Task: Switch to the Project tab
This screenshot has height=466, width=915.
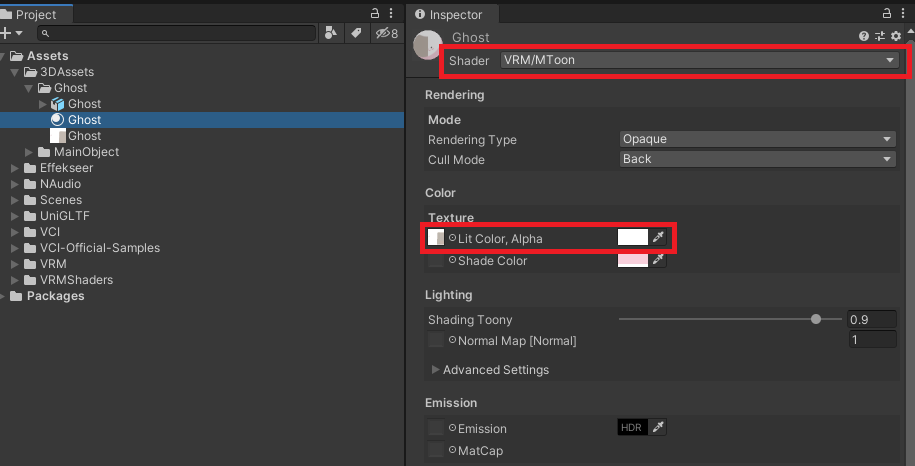Action: coord(35,15)
